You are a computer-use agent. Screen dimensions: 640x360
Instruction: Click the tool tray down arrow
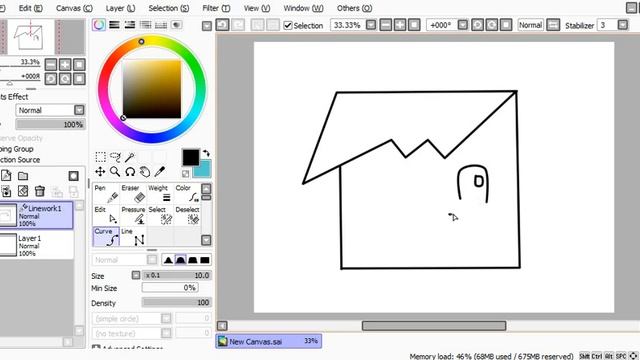[207, 240]
